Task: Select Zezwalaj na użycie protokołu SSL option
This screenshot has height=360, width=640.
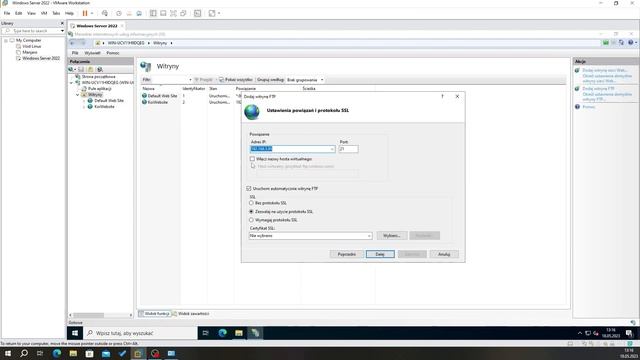Action: click(251, 211)
